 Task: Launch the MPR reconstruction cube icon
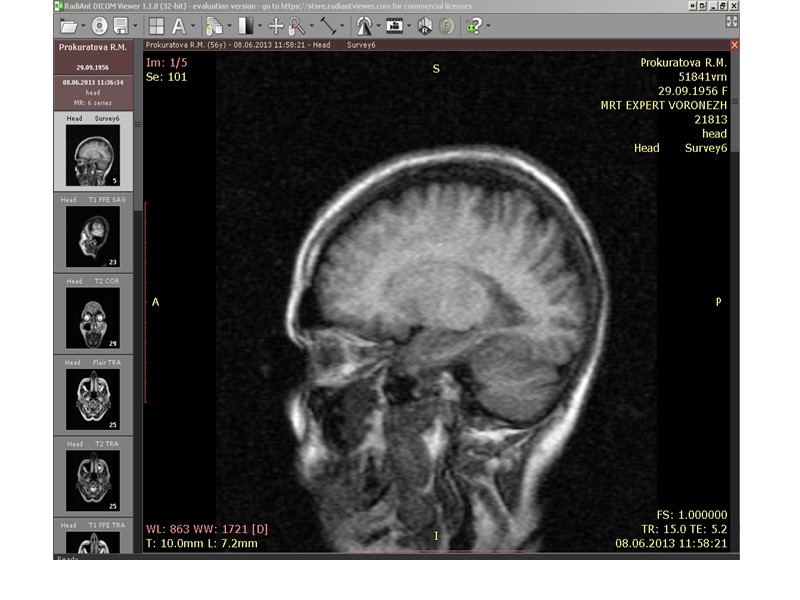tap(425, 26)
